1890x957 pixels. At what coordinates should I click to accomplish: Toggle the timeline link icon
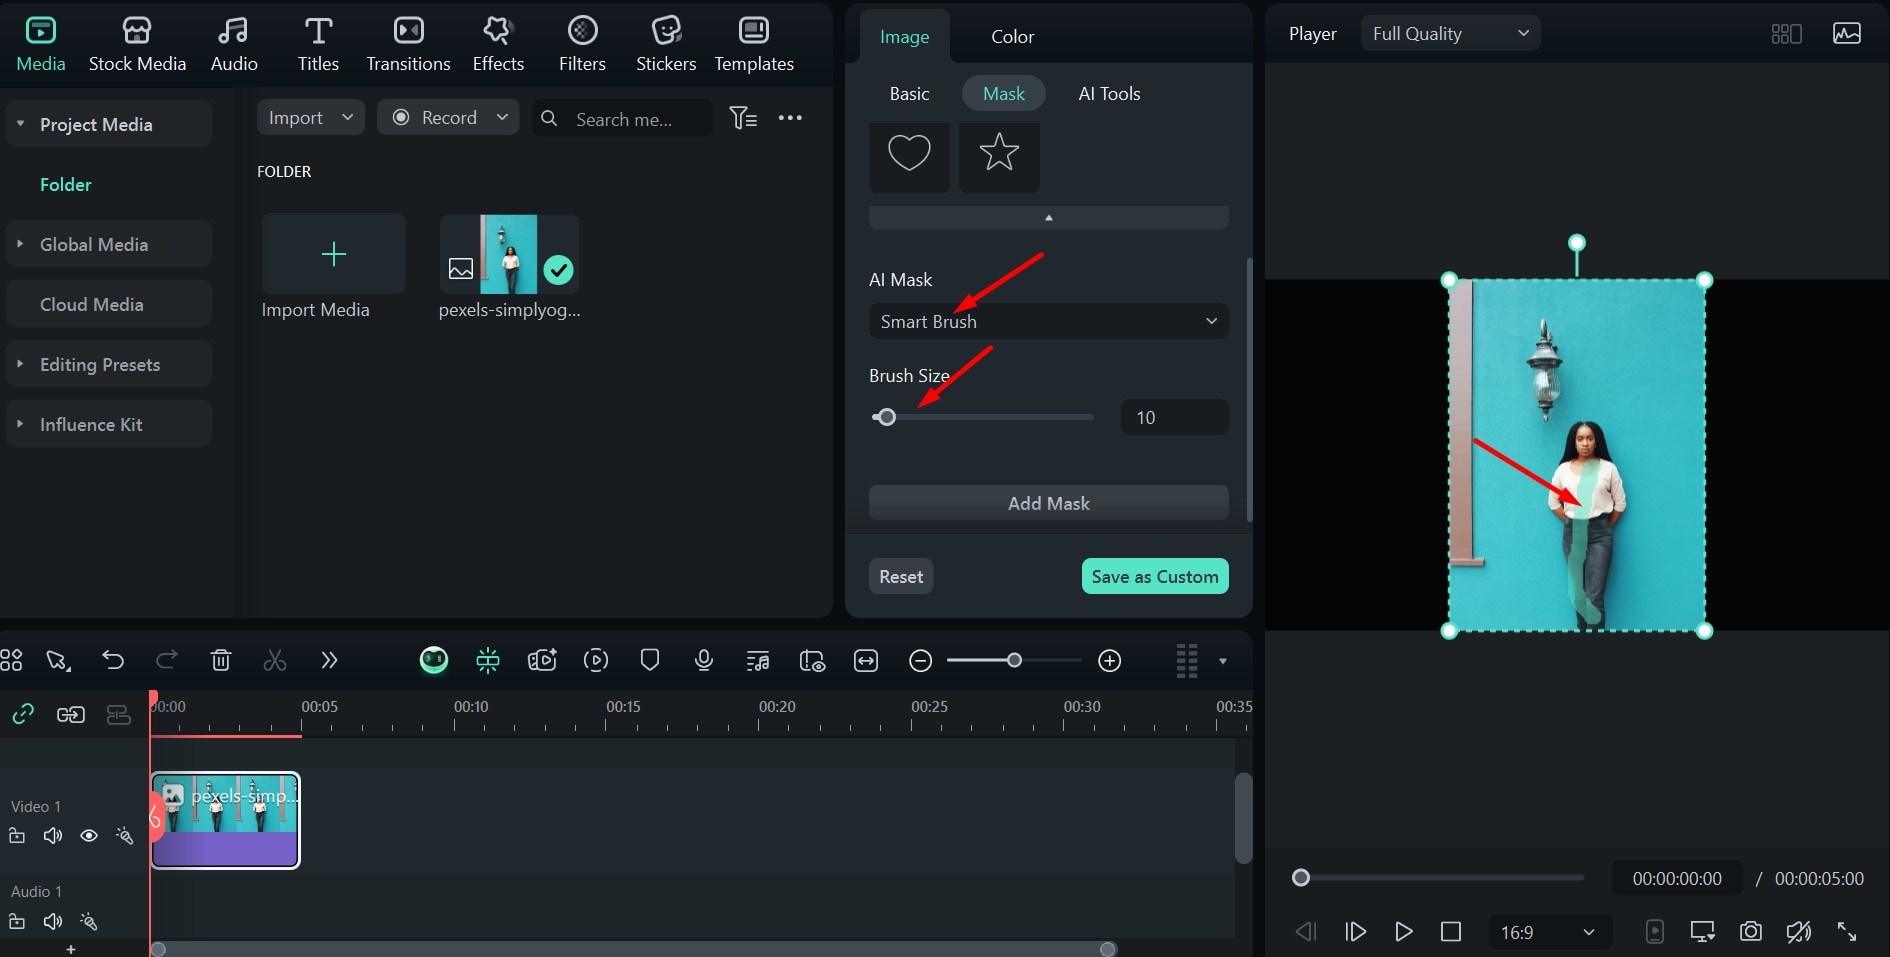point(23,714)
